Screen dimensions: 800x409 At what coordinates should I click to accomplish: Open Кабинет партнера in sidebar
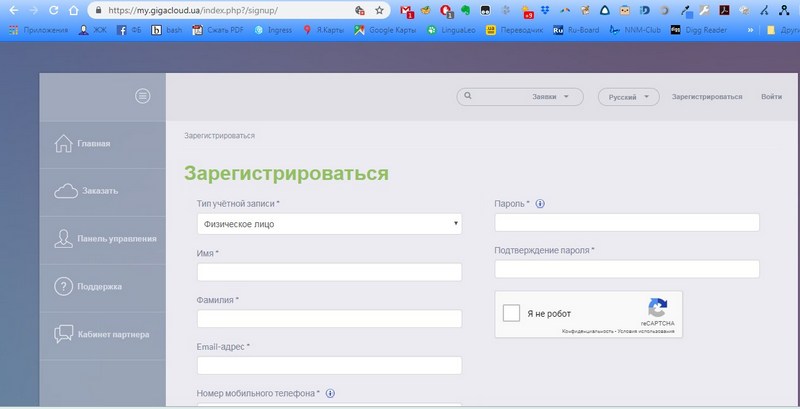coord(103,336)
